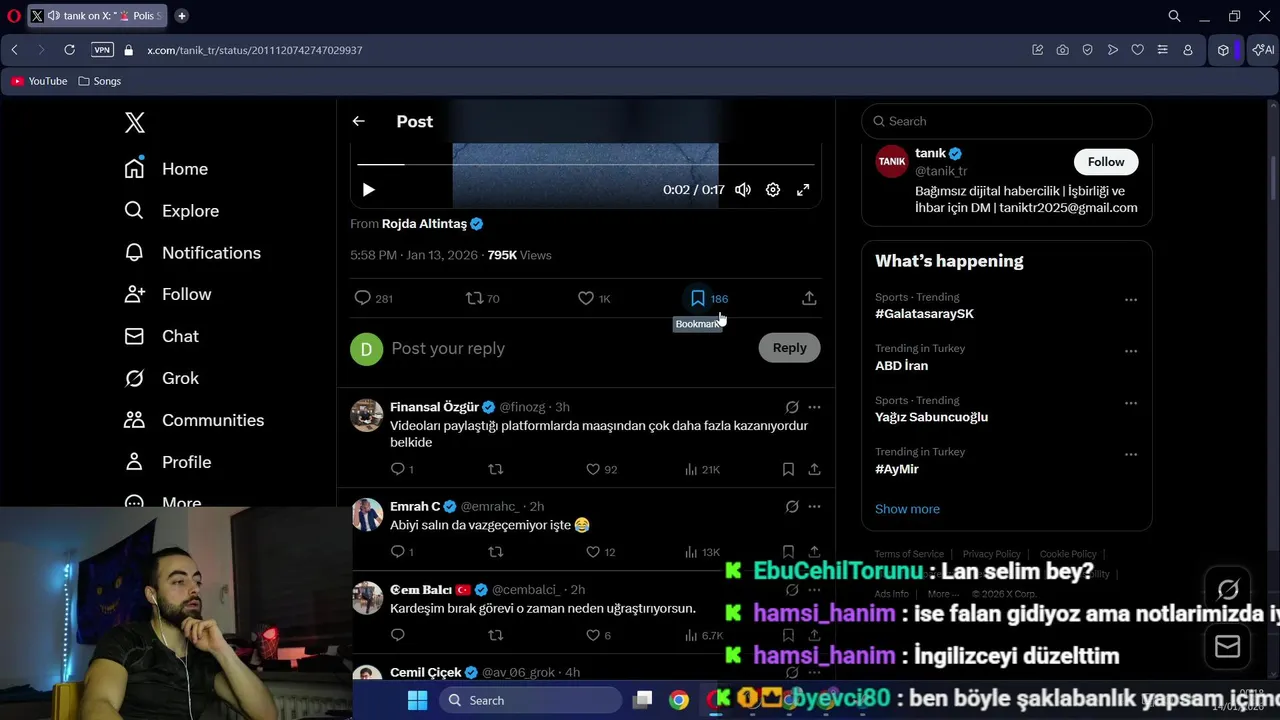The width and height of the screenshot is (1280, 720).
Task: Open the Opera snapshot camera tool
Action: pos(1062,50)
